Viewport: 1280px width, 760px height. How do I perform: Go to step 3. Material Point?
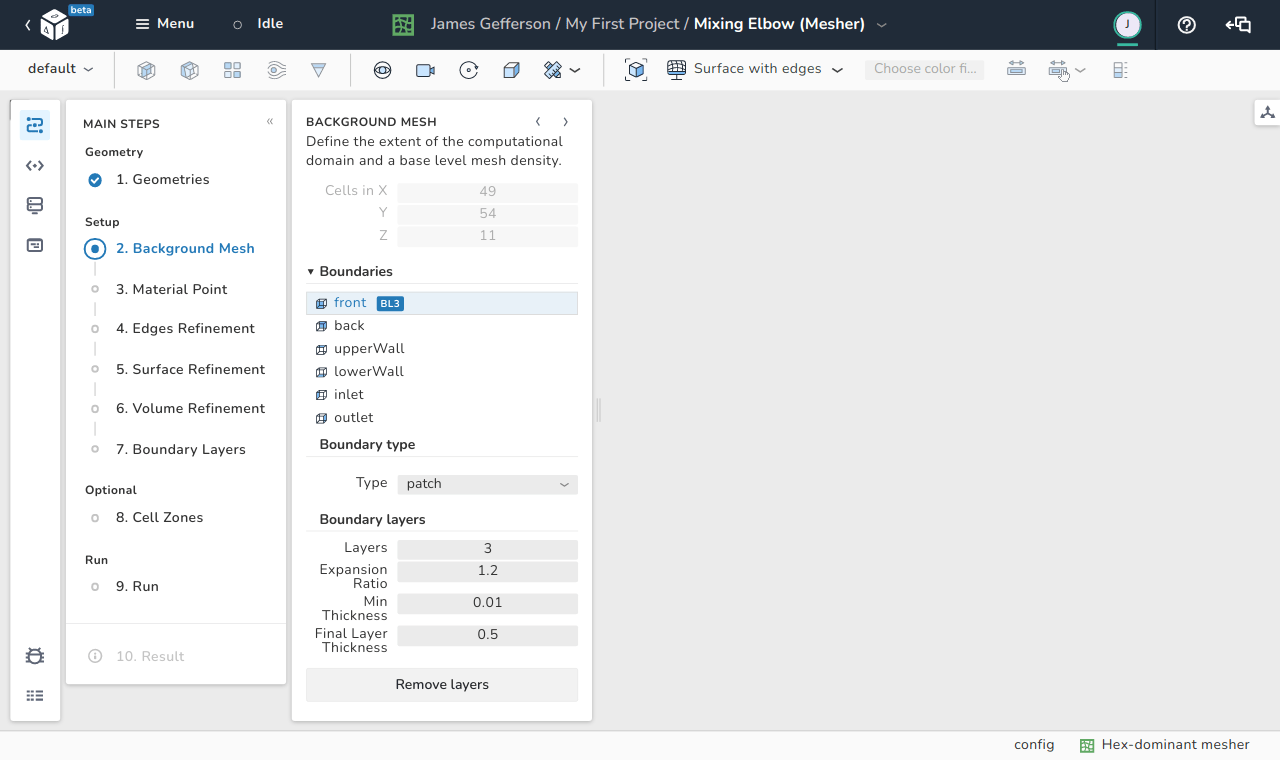pyautogui.click(x=171, y=289)
